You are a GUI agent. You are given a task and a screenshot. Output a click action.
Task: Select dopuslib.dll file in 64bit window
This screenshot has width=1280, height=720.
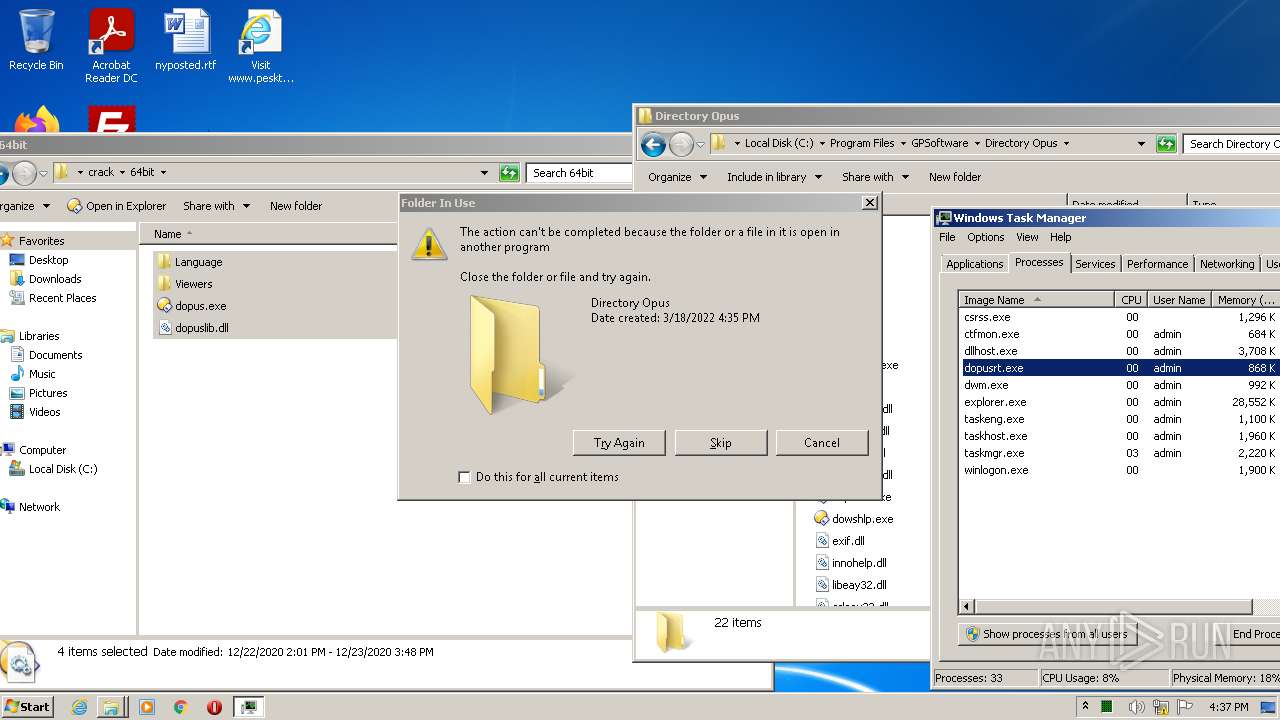tap(201, 328)
